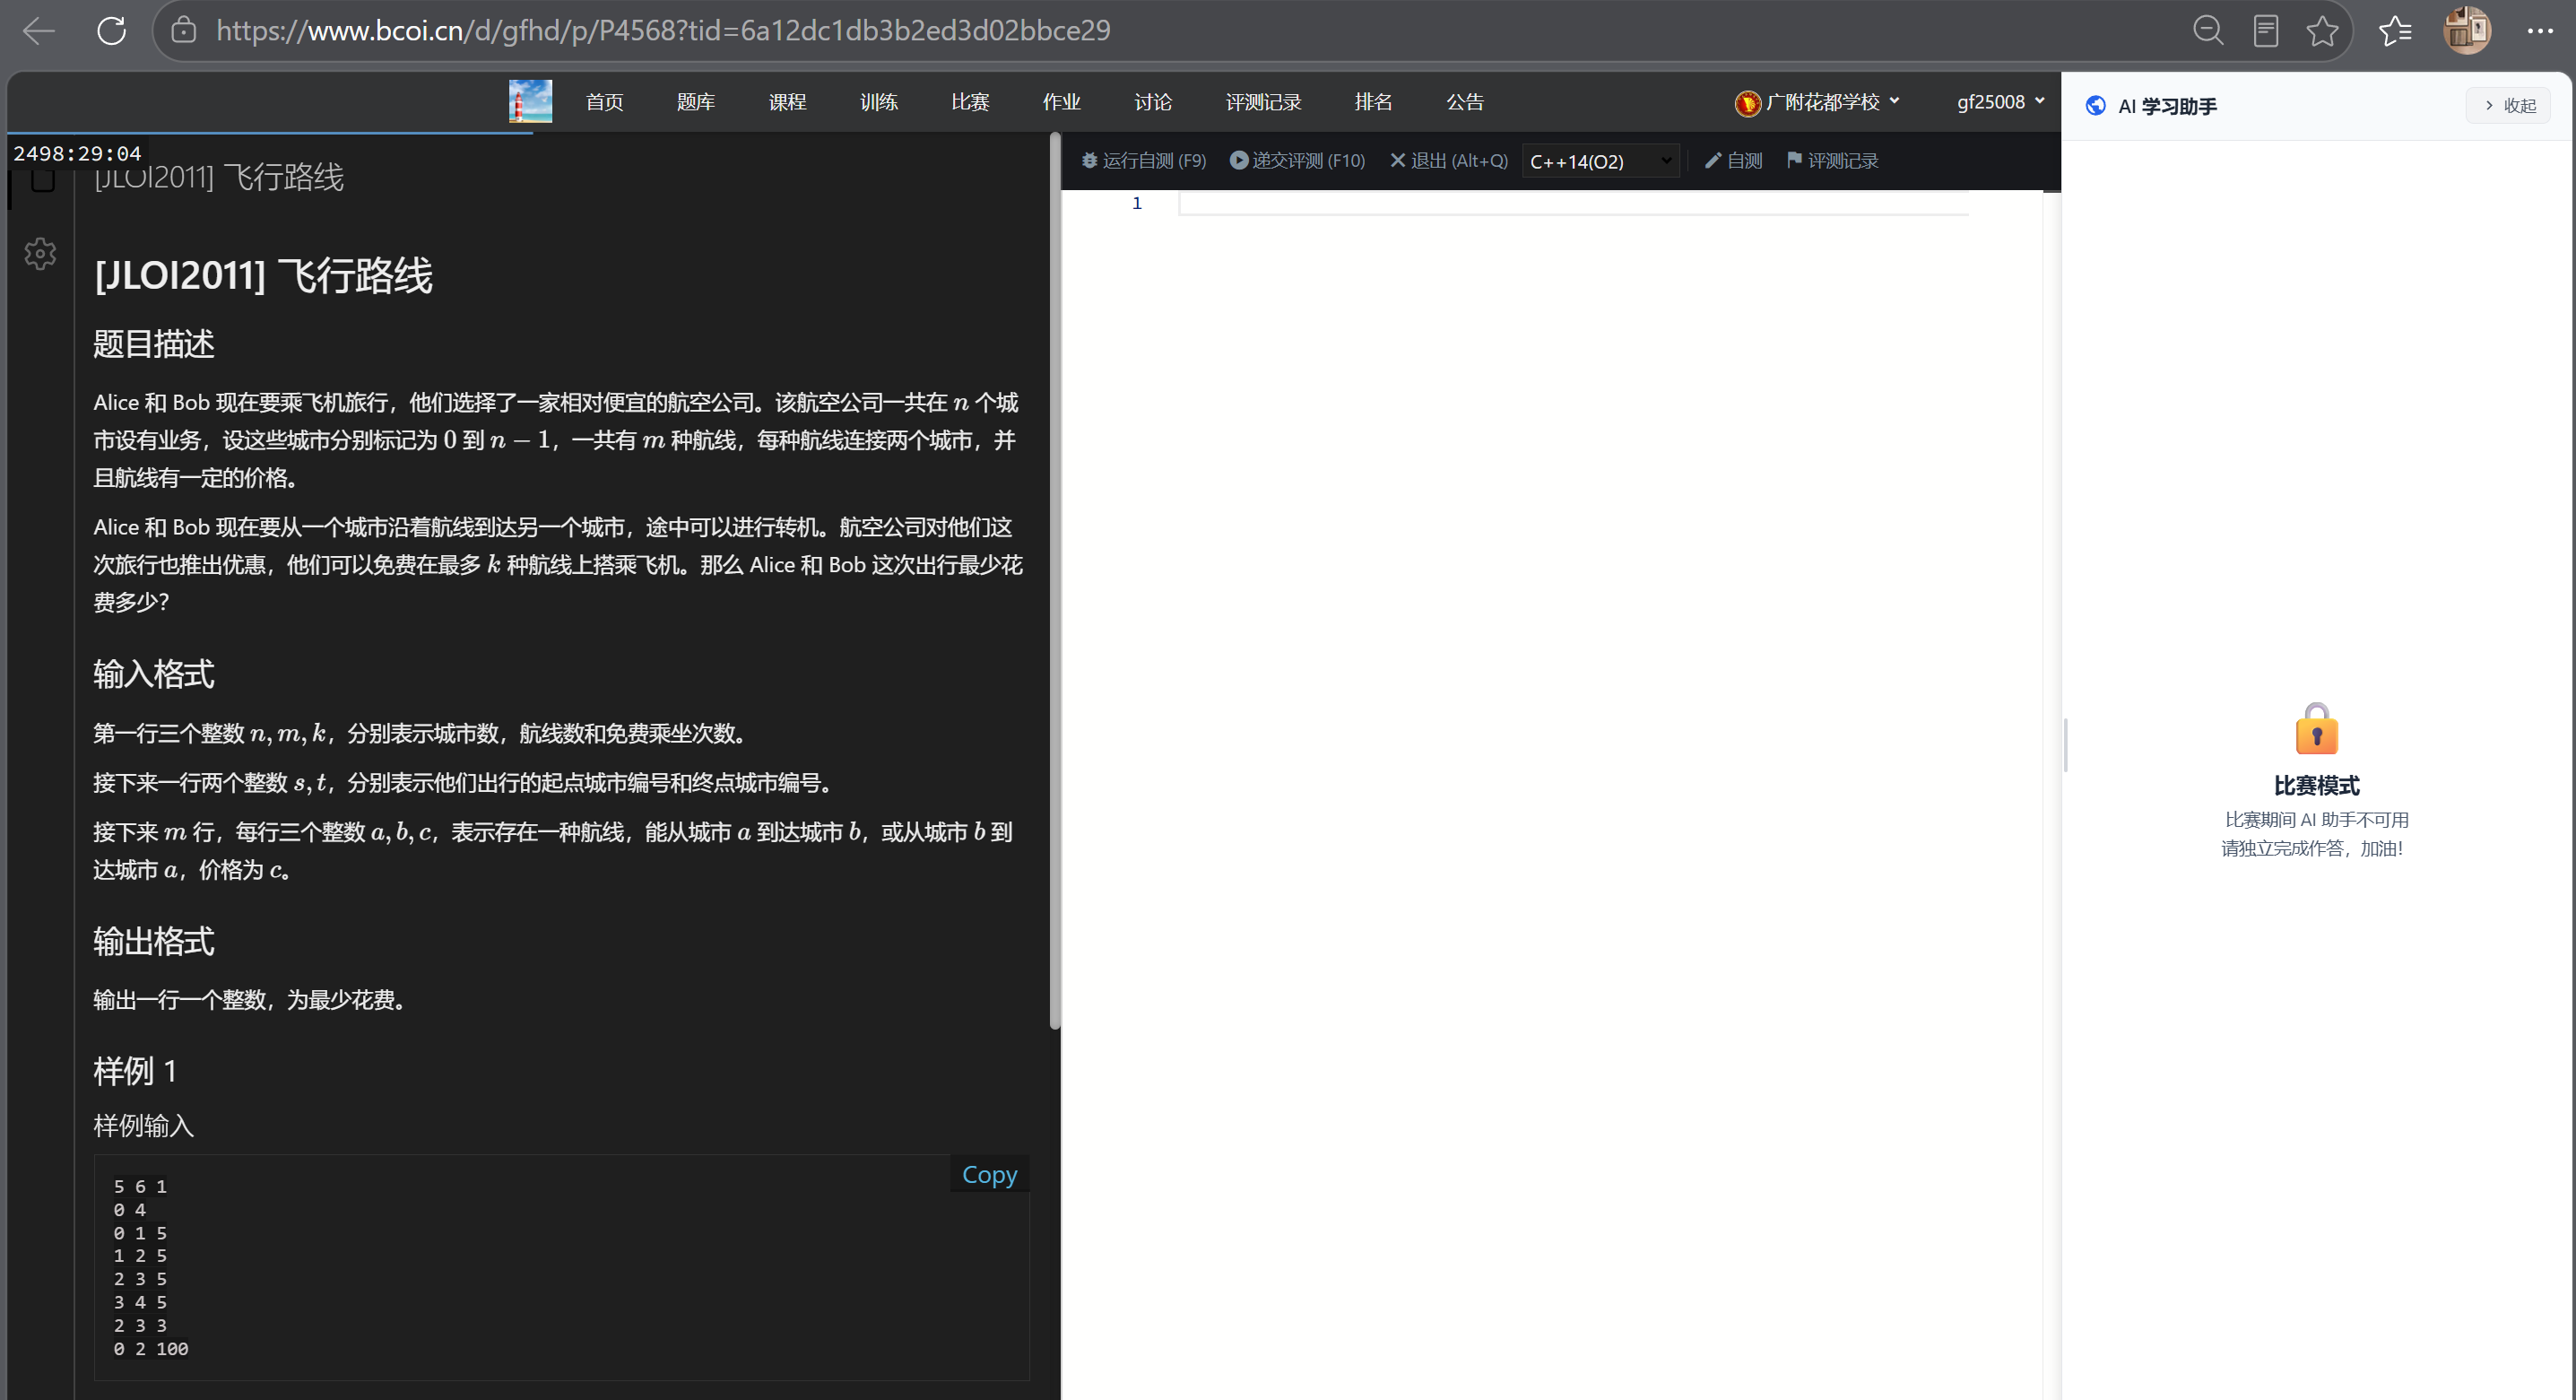Click the AI panel resize handle
This screenshot has height=1400, width=2576.
[2065, 744]
